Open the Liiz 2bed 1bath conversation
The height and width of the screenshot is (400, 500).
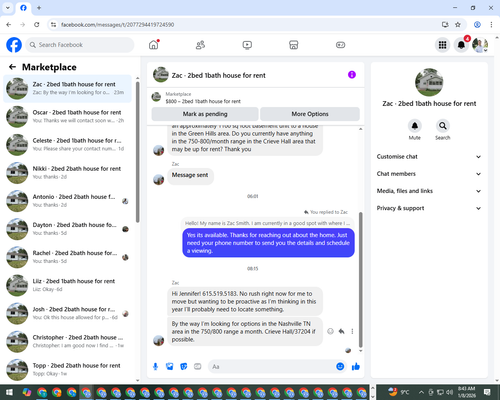67,285
